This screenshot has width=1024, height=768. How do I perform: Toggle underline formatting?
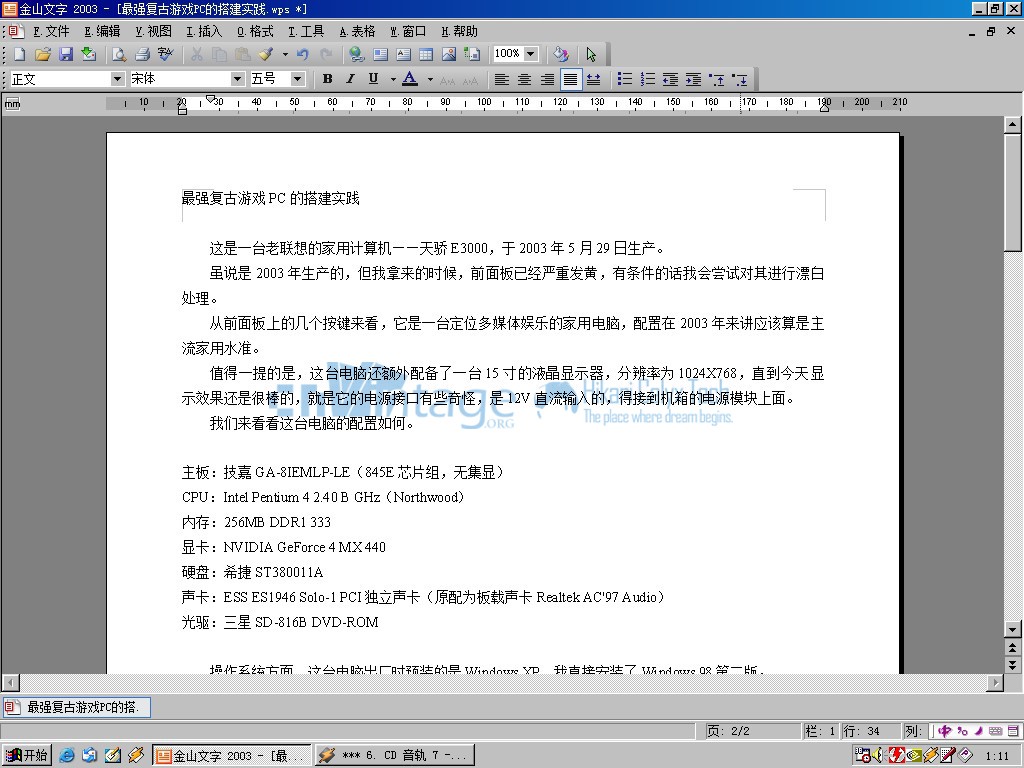(373, 79)
